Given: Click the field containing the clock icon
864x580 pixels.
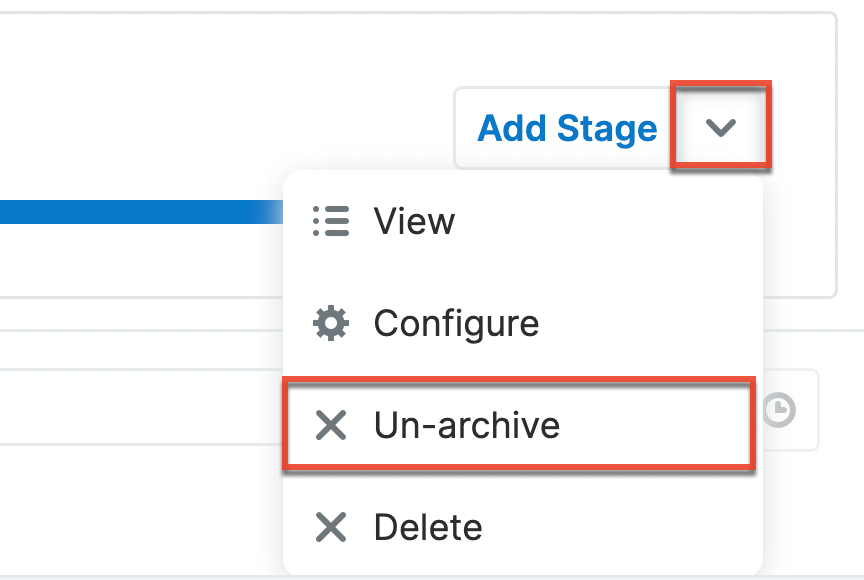Looking at the screenshot, I should coord(792,410).
